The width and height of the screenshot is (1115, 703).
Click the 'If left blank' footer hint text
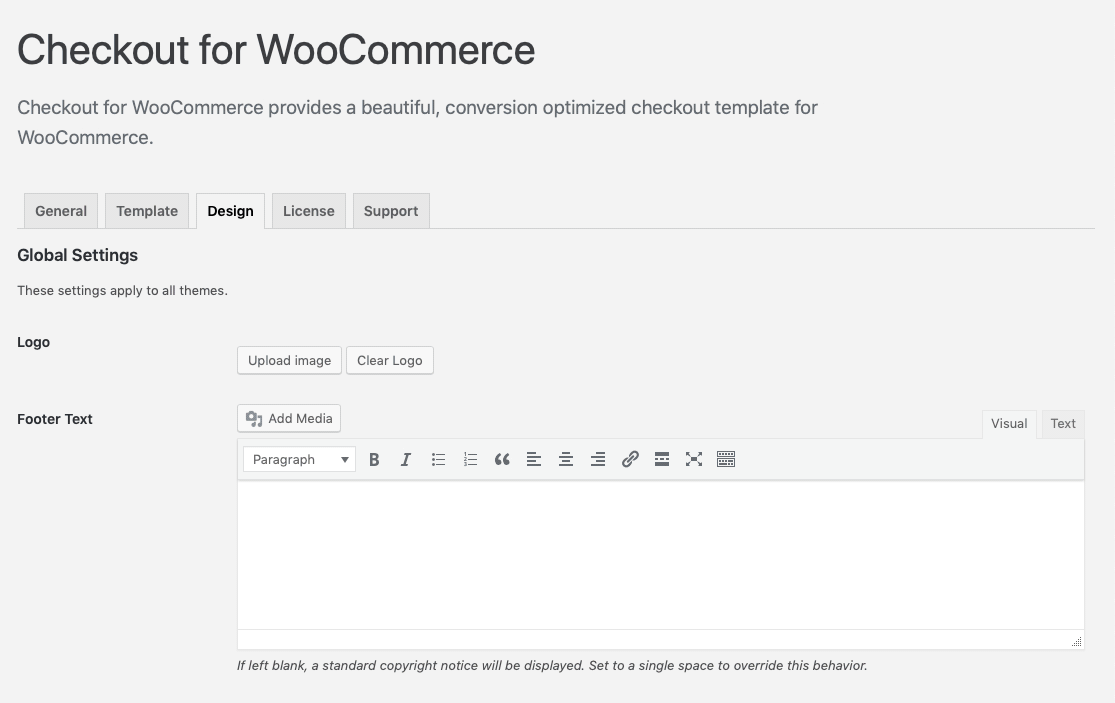tap(552, 666)
